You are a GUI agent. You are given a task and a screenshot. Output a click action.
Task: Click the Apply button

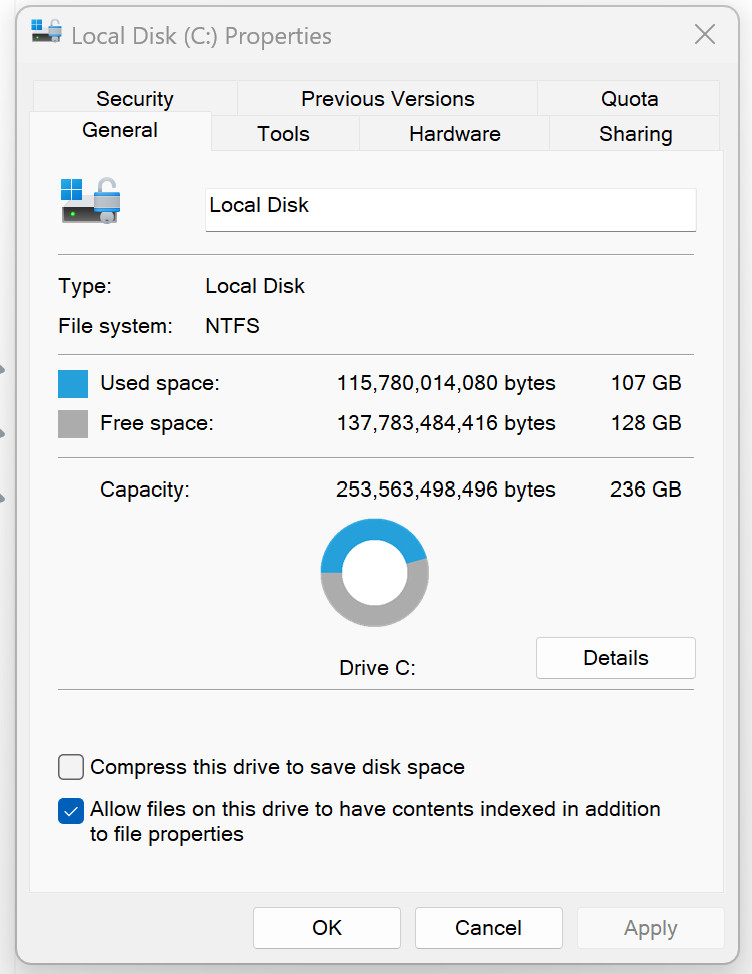(650, 928)
